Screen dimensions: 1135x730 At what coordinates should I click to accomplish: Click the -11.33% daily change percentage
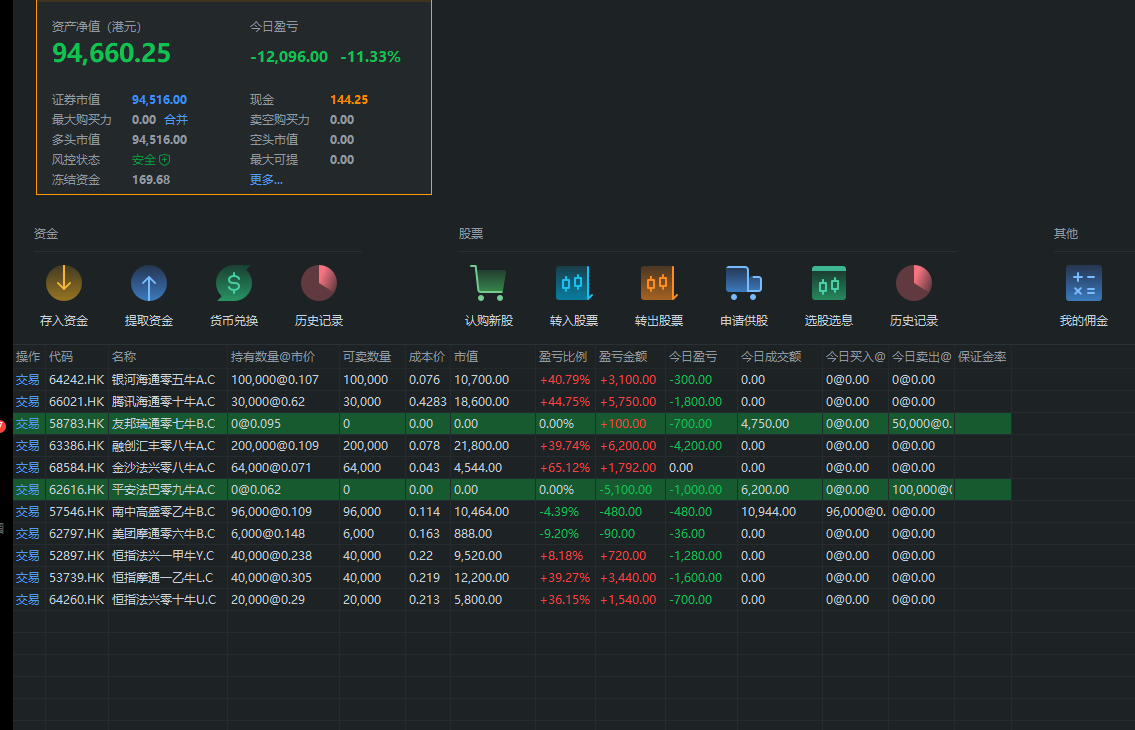pos(371,56)
